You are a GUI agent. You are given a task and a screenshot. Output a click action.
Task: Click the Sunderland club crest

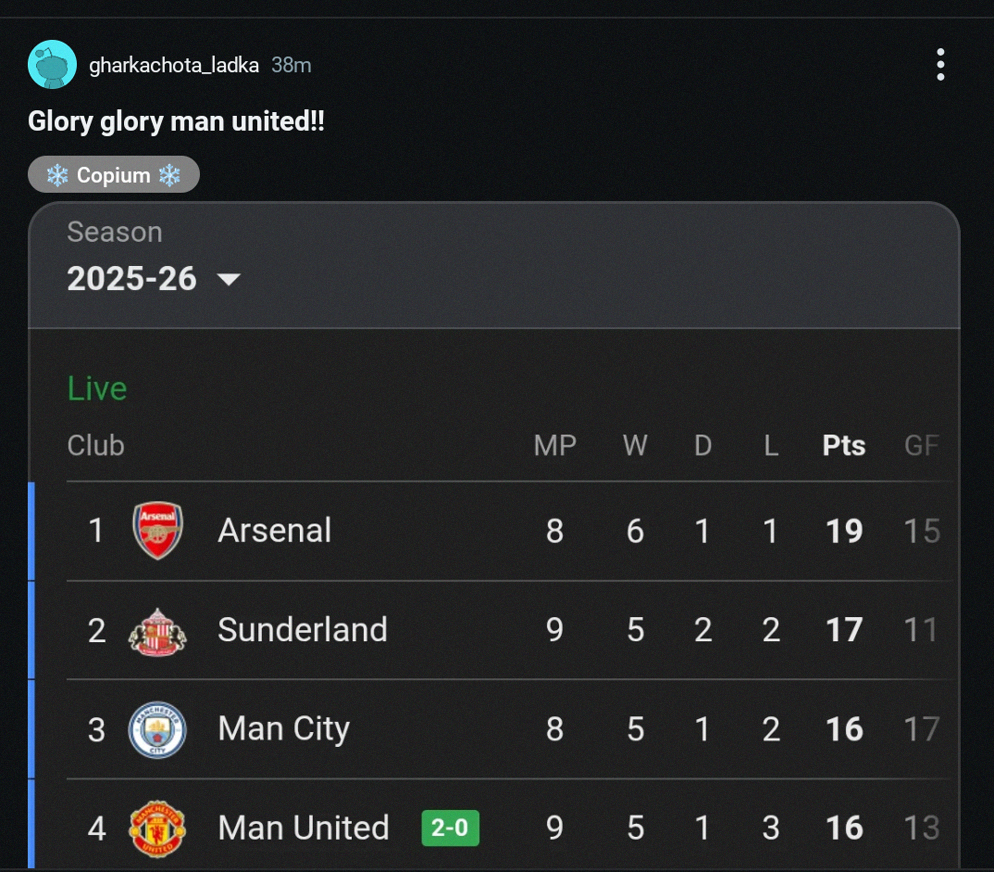click(x=158, y=630)
